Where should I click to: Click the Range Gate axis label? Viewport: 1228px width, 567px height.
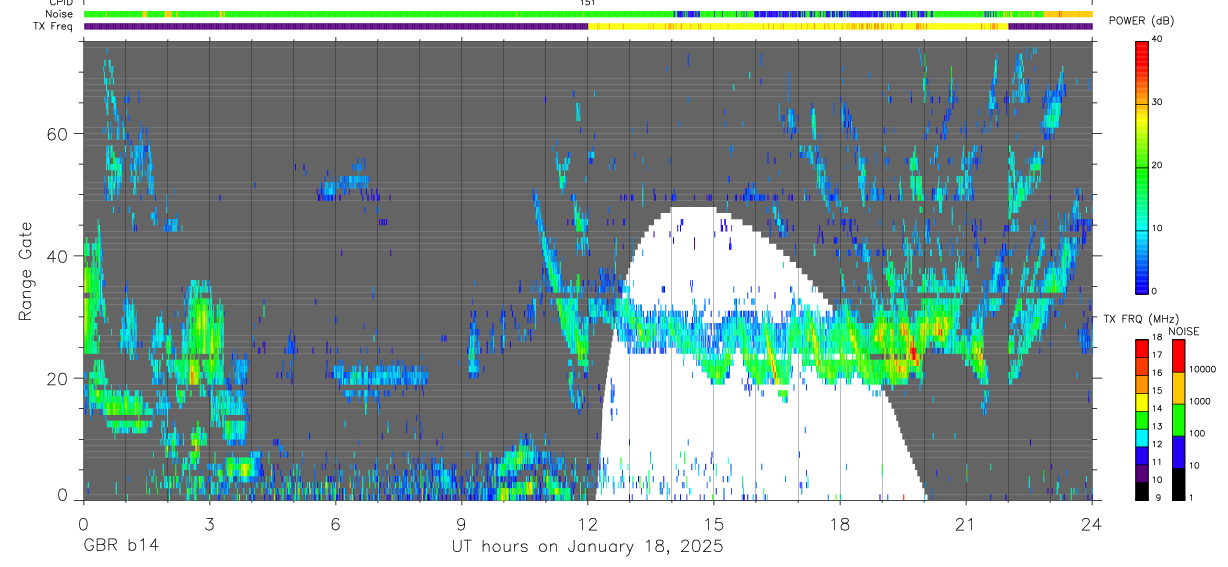[x=26, y=271]
